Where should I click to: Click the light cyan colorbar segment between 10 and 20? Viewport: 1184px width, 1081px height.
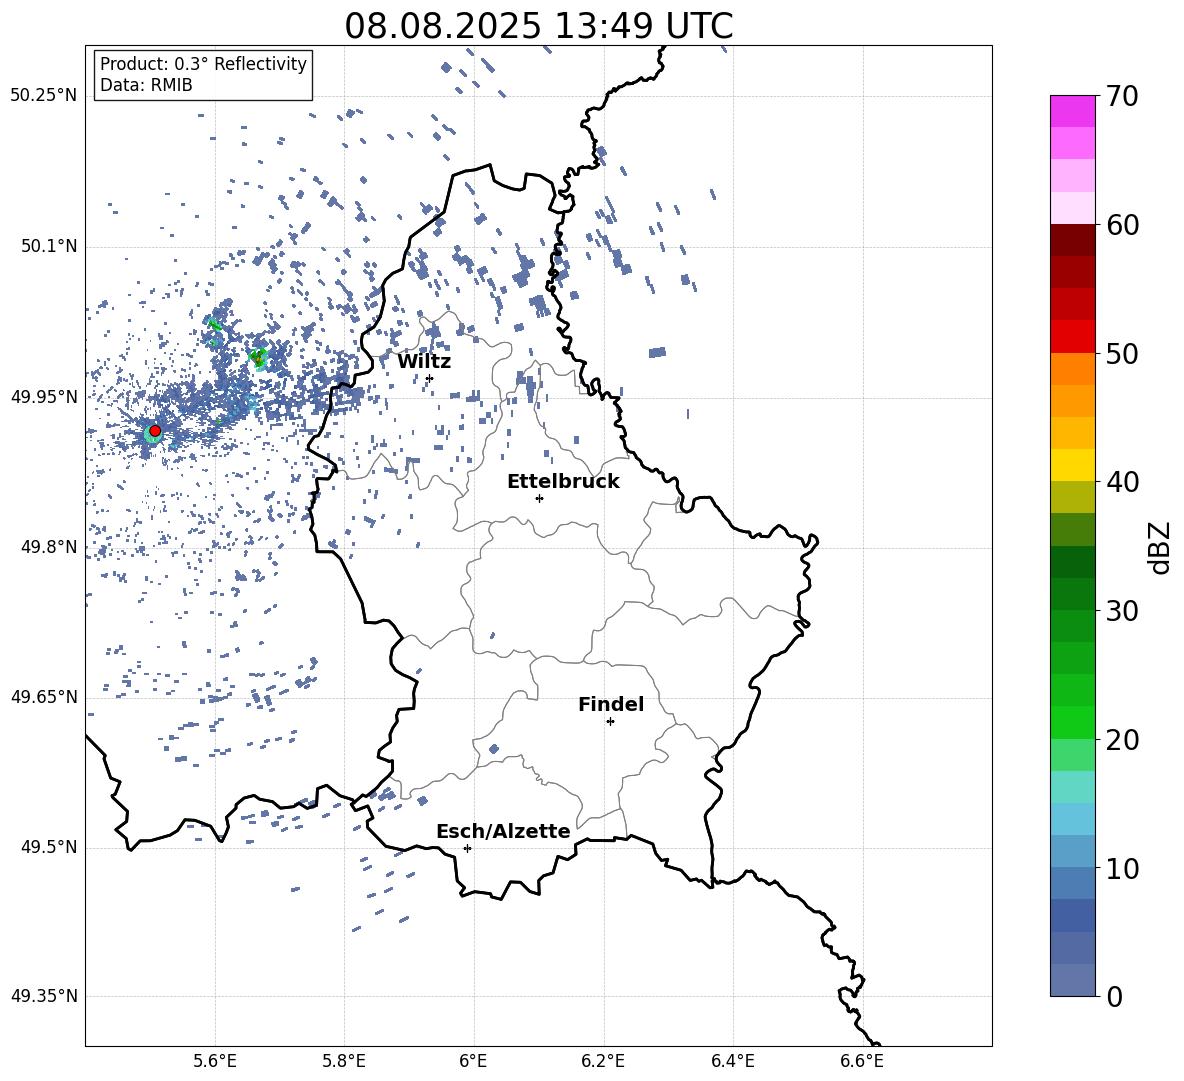click(x=1073, y=787)
